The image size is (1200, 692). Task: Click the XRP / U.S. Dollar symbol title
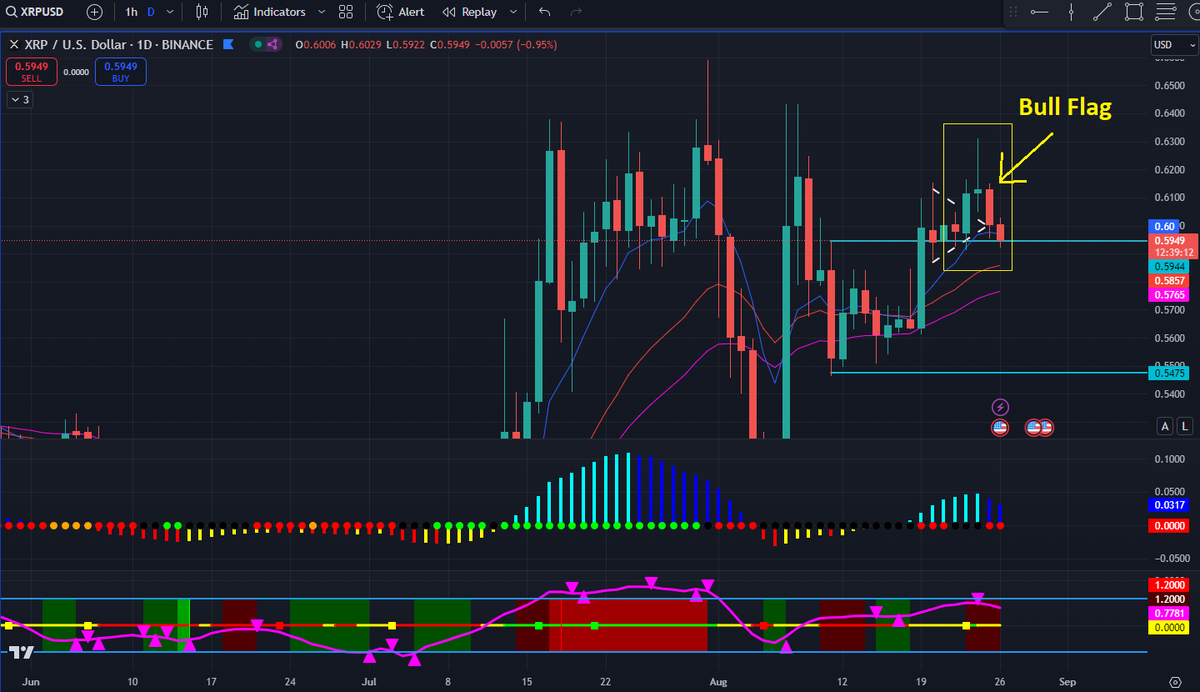119,45
